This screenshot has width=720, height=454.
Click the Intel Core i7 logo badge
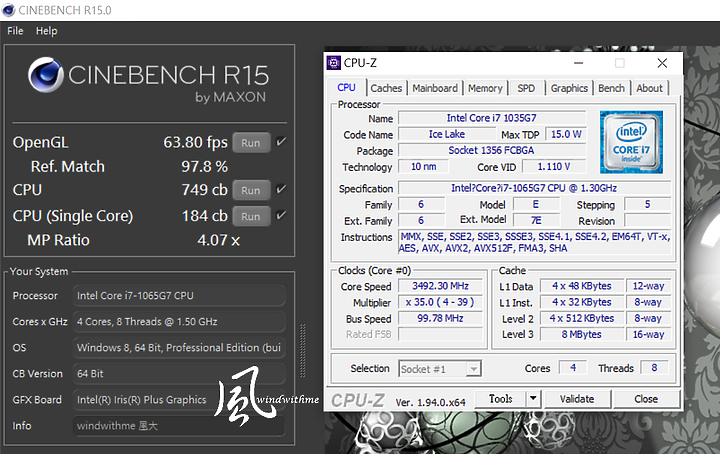[631, 142]
